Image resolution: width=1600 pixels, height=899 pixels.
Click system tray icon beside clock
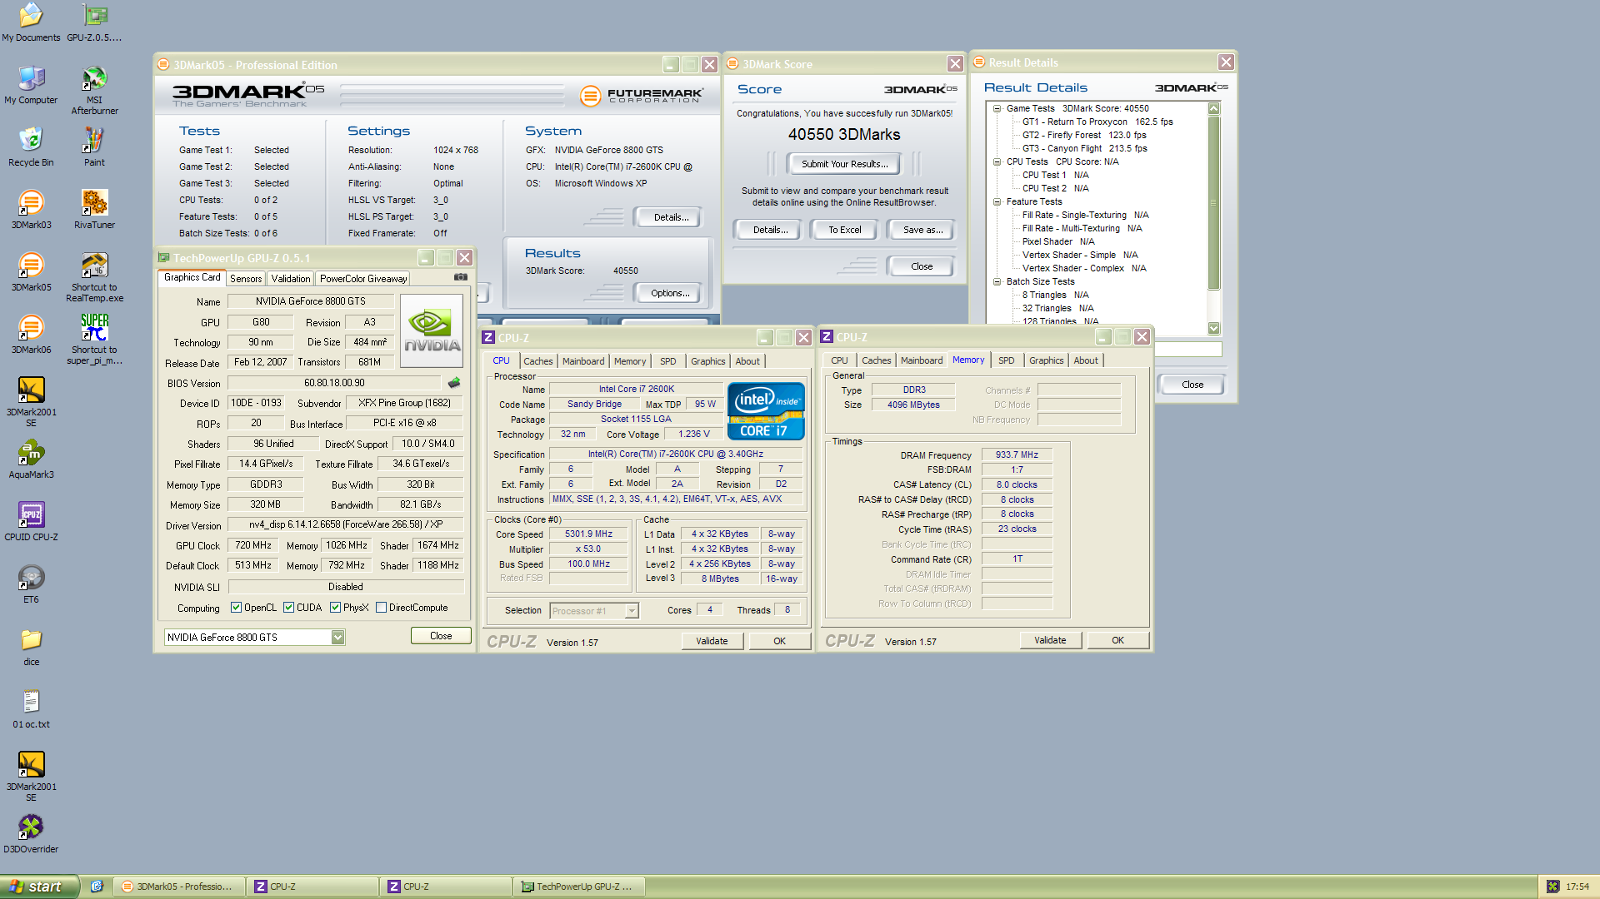(1553, 886)
